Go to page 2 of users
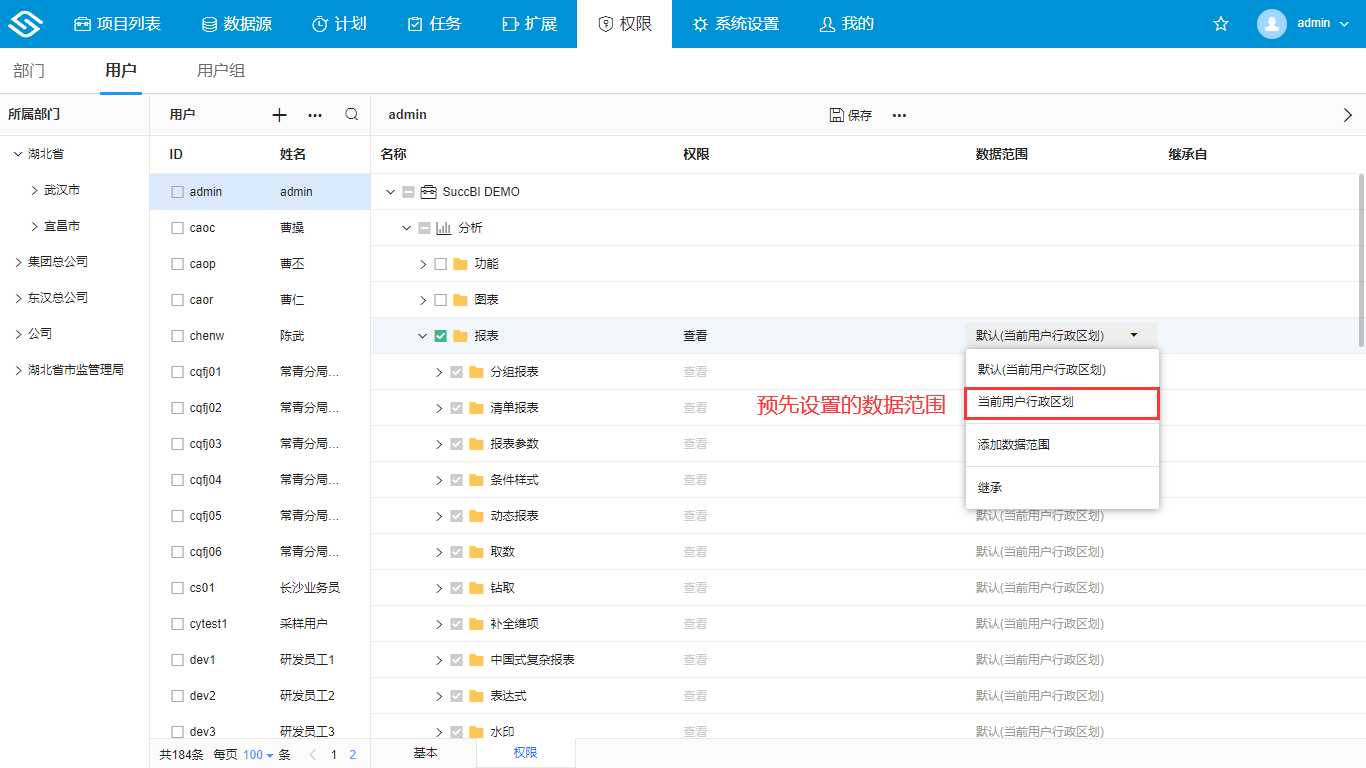The image size is (1366, 768). tap(352, 755)
